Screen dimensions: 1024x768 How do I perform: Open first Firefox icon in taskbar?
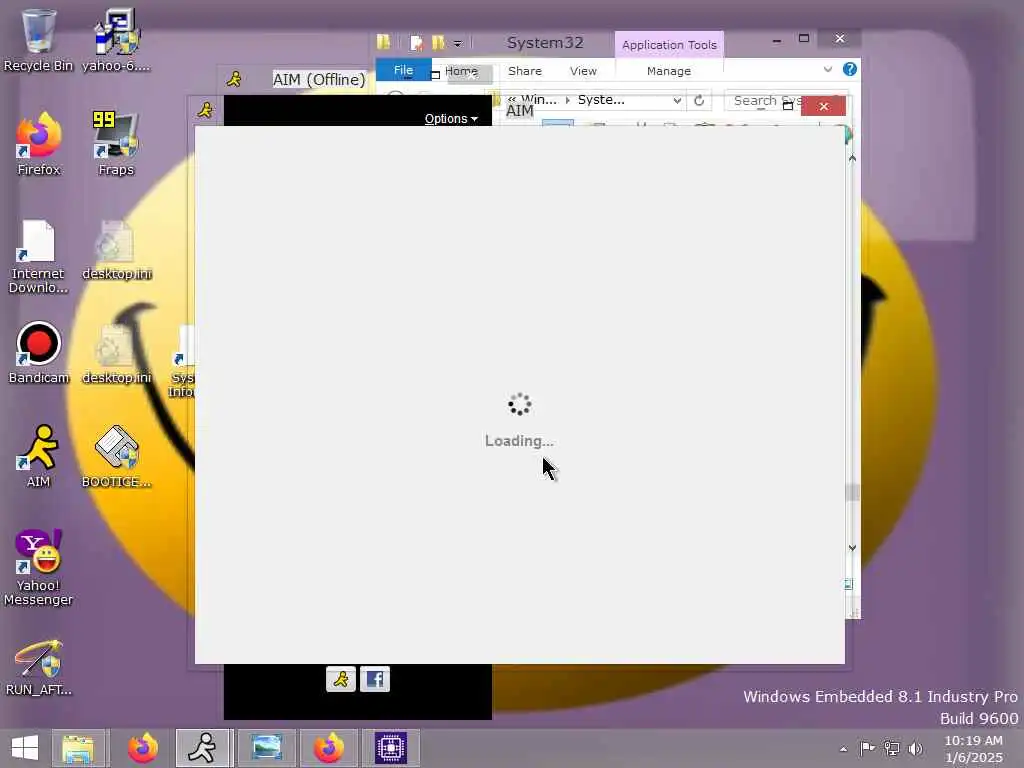point(142,748)
